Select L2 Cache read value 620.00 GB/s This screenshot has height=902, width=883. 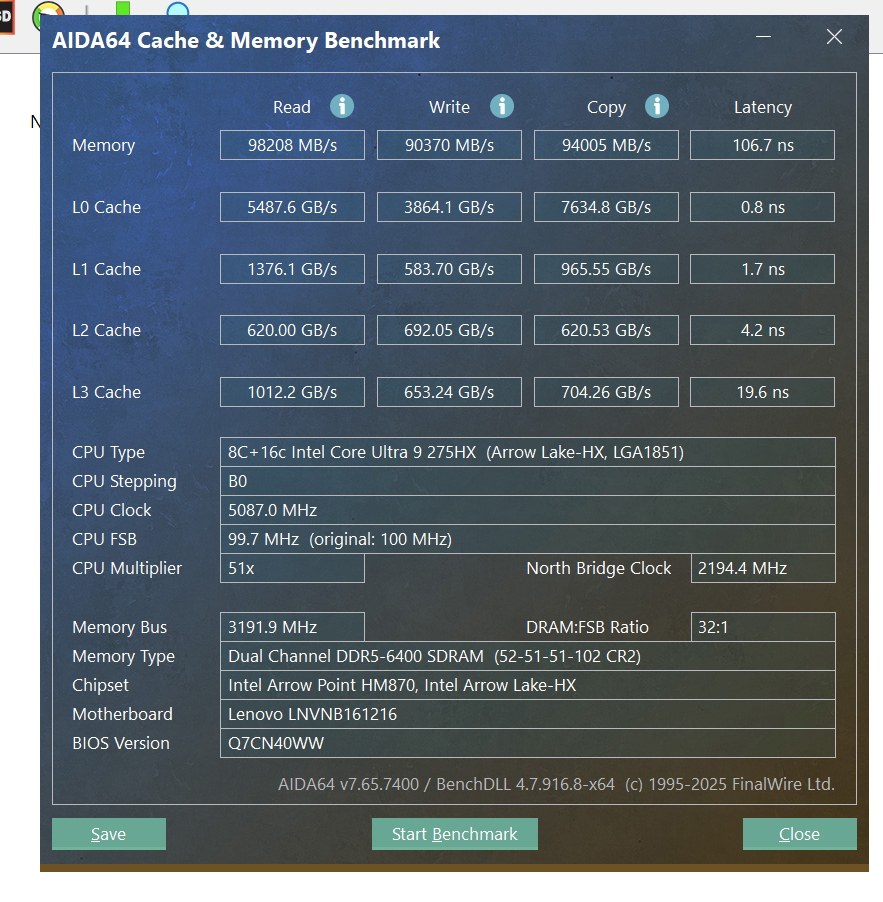click(x=292, y=330)
